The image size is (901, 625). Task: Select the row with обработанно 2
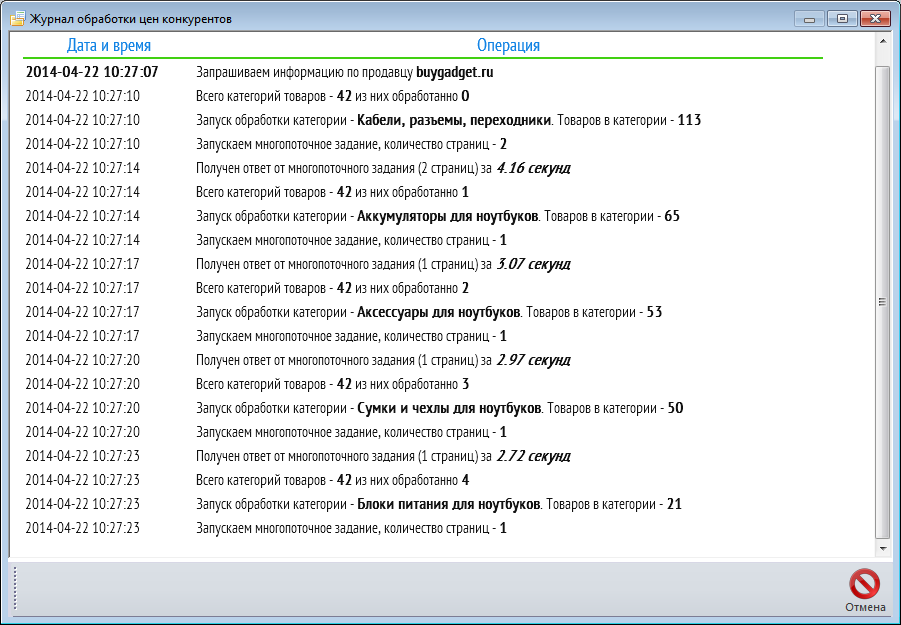pos(423,288)
